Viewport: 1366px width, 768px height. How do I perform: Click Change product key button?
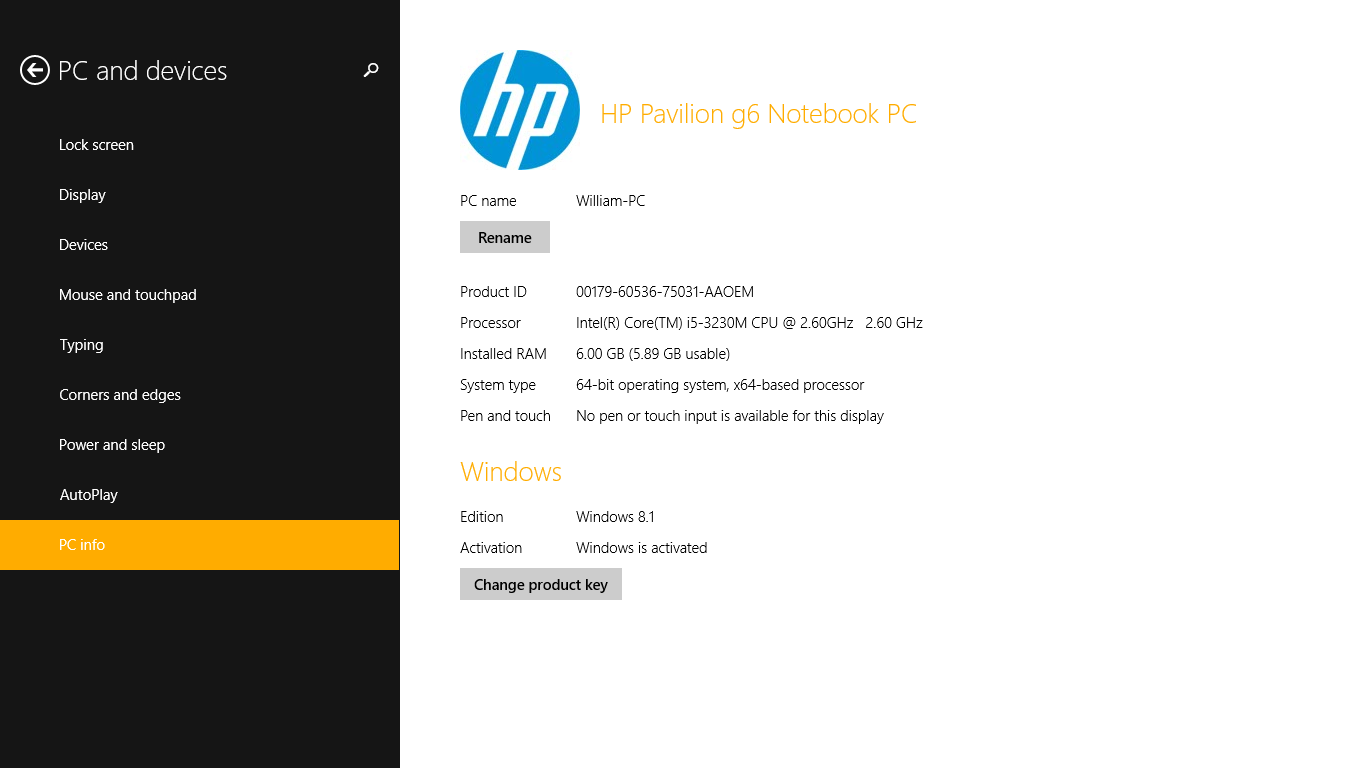point(540,585)
